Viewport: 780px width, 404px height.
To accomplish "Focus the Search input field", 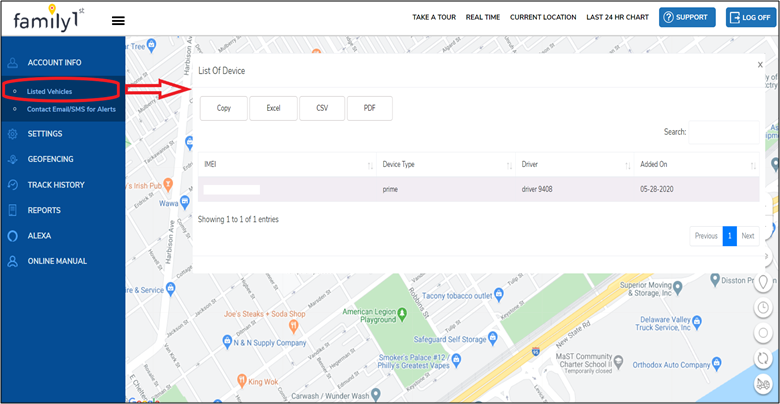I will (724, 132).
